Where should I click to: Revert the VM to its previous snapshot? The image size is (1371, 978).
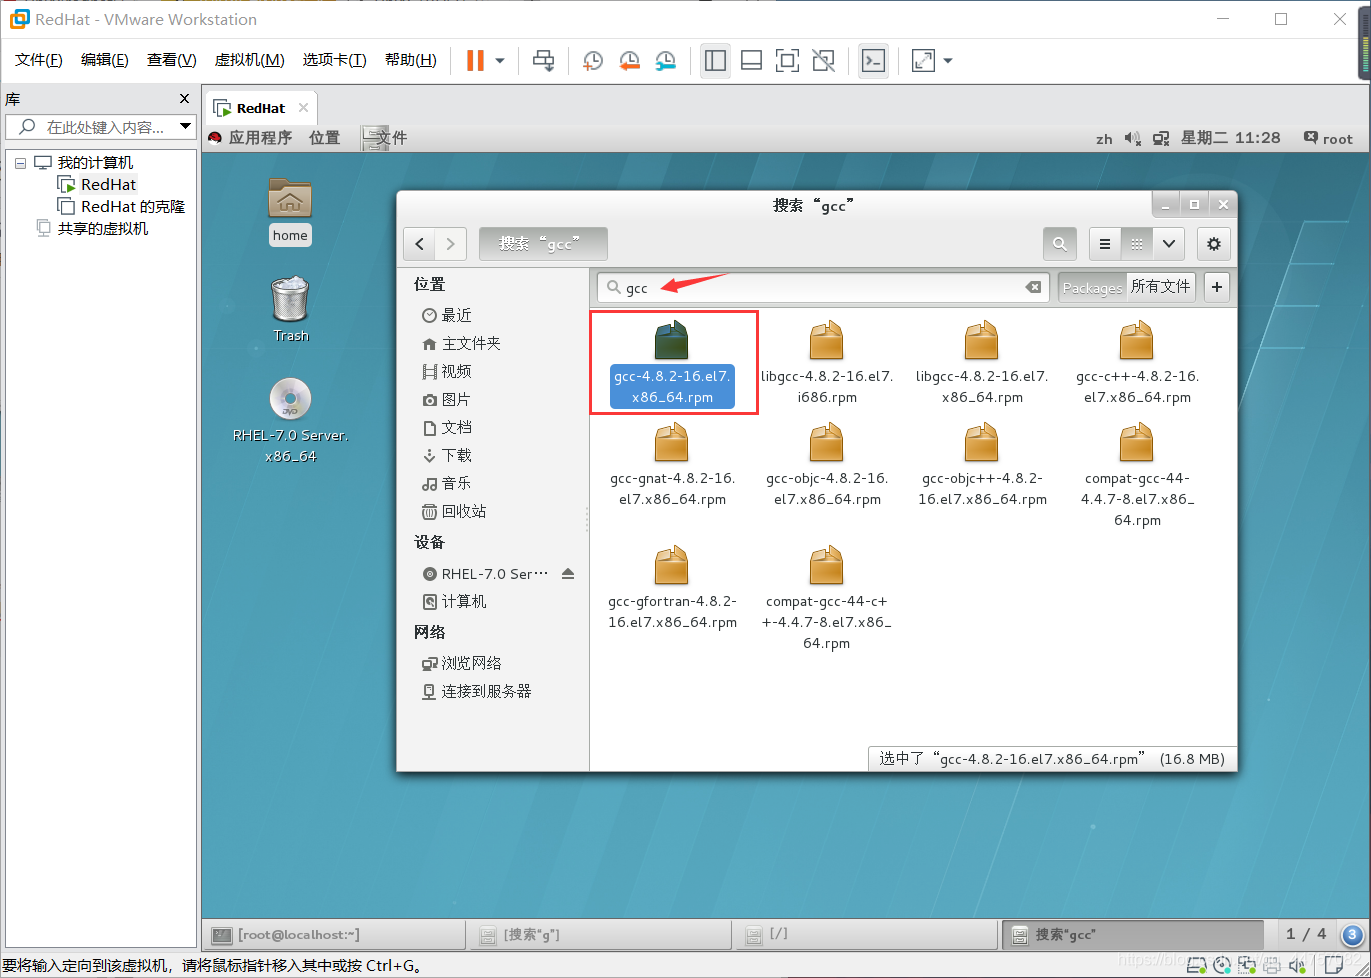pos(629,61)
